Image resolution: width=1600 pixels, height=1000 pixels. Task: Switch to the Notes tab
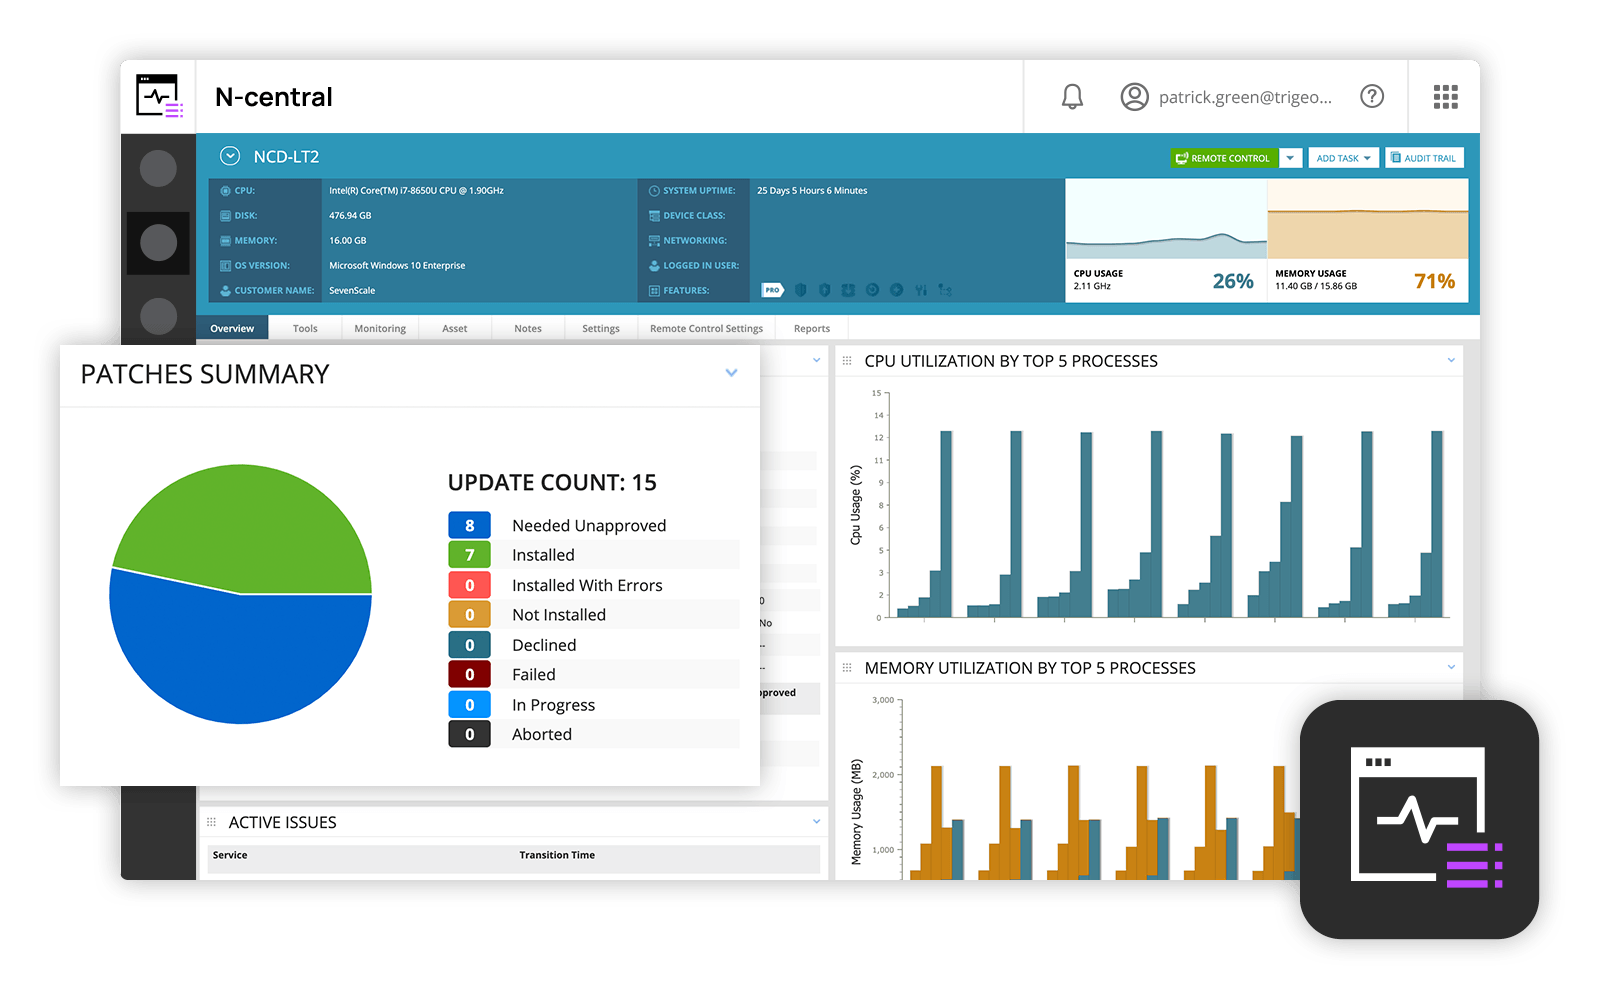pos(527,328)
